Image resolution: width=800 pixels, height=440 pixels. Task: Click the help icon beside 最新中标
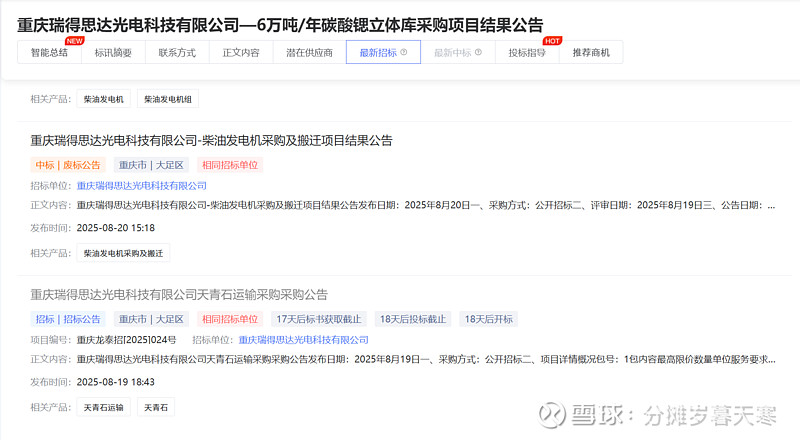pyautogui.click(x=478, y=52)
